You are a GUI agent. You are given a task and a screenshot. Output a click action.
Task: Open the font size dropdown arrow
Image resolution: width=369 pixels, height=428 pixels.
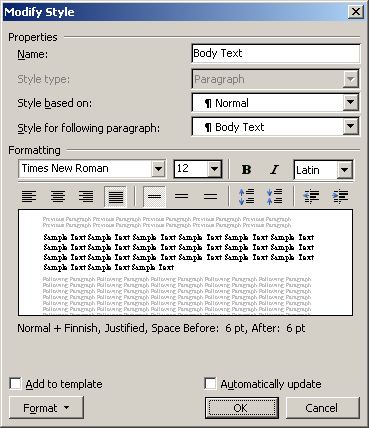click(215, 169)
